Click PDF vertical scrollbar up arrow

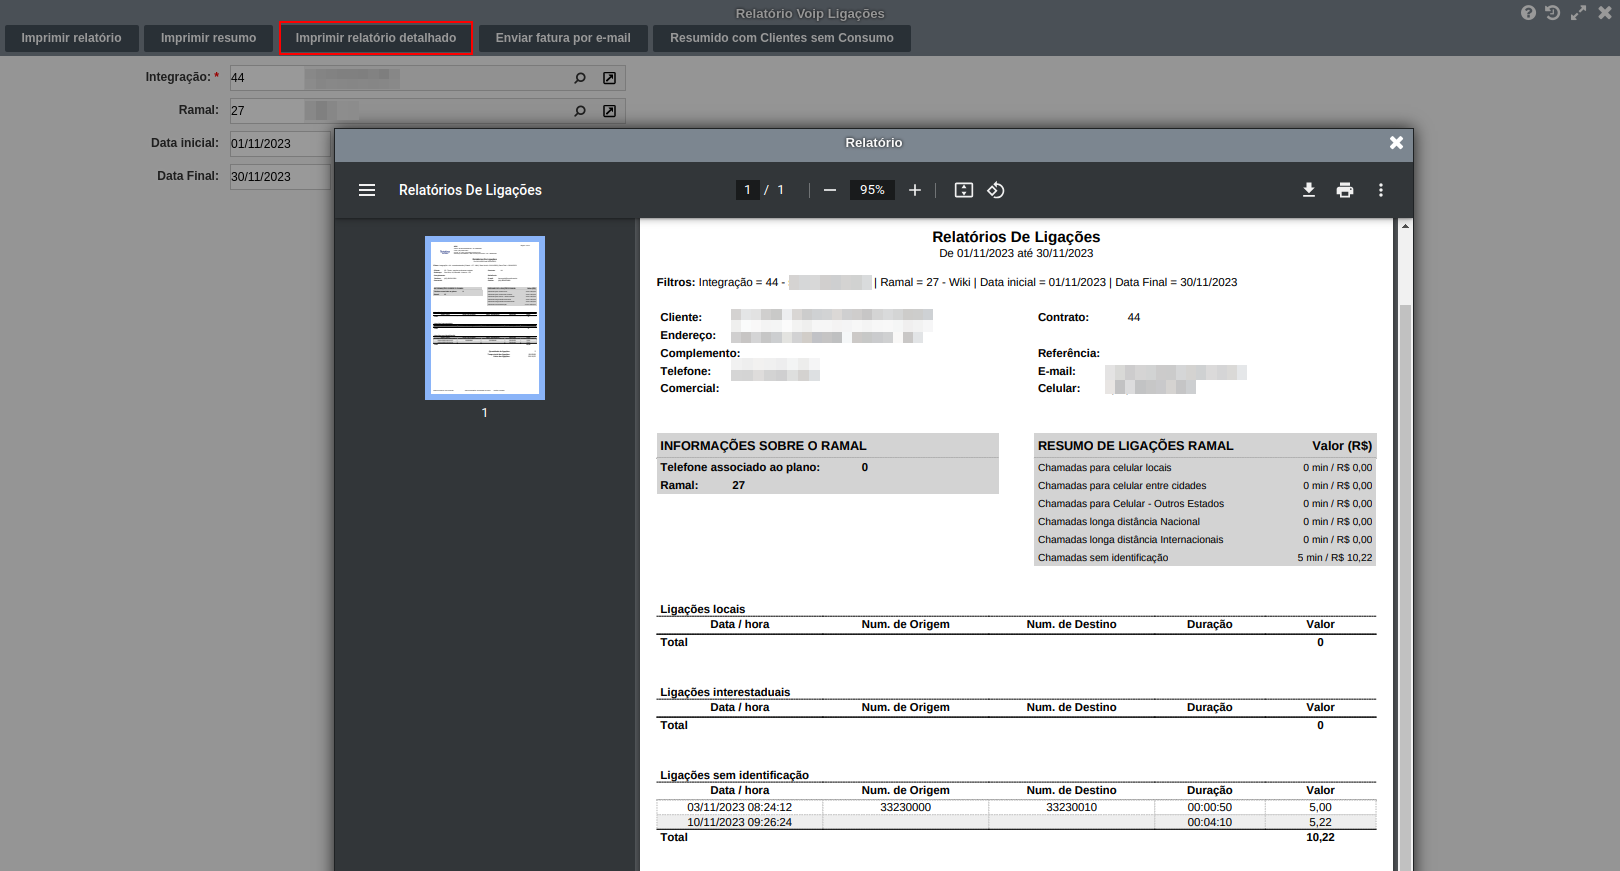tap(1405, 226)
